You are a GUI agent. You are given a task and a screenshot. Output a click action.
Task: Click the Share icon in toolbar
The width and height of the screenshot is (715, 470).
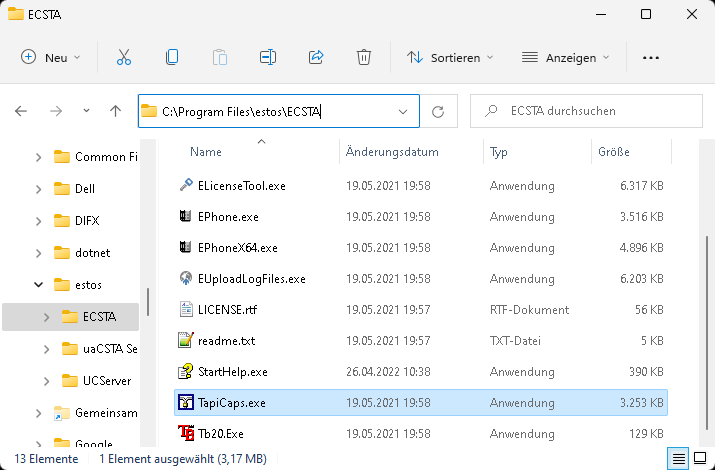tap(316, 58)
